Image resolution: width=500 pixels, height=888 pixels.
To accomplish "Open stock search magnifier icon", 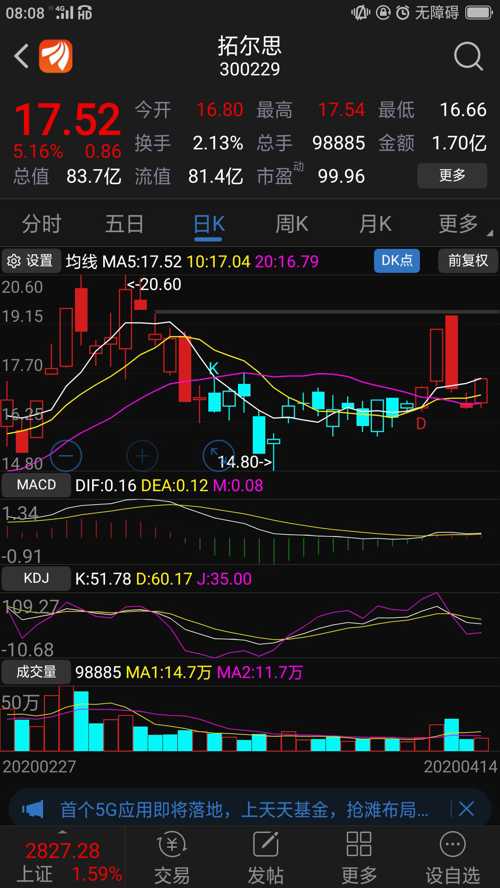I will [x=468, y=57].
